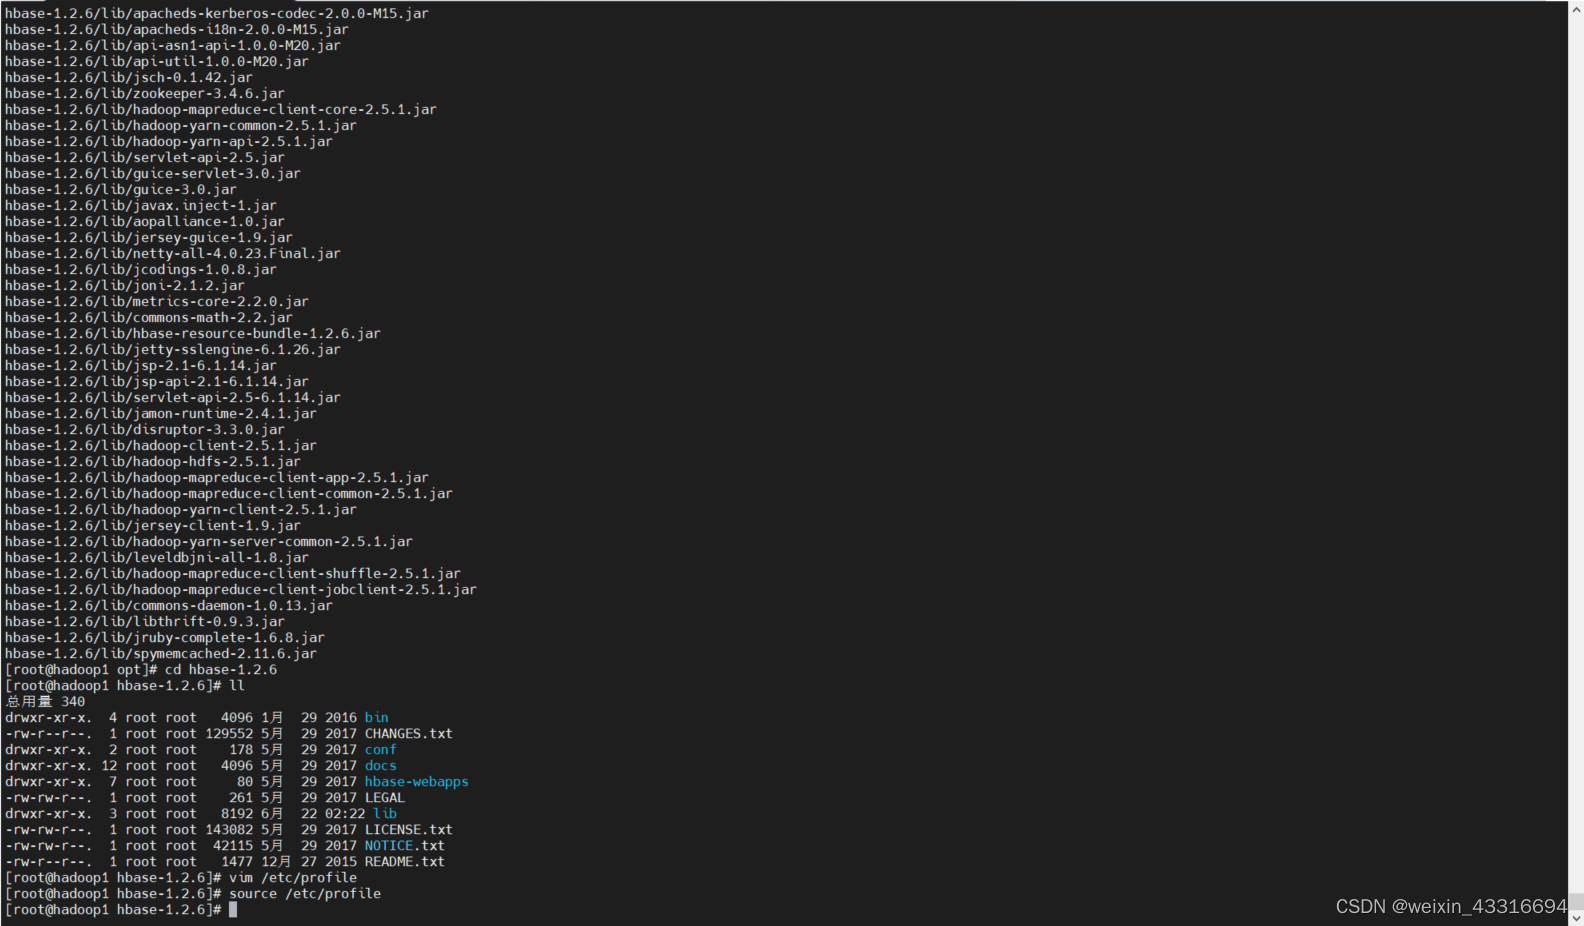Click the terminal scrollbar thumb near the bottom
The height and width of the screenshot is (926, 1584).
click(1576, 901)
